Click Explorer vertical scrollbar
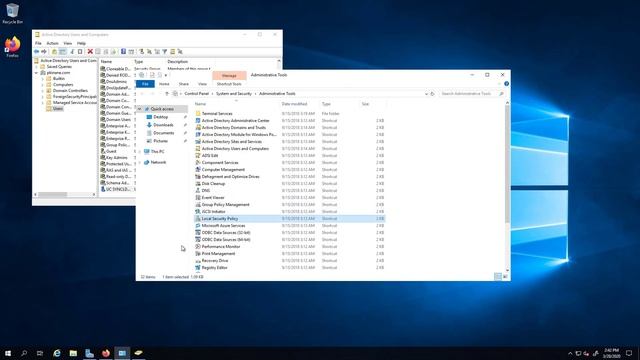 507,163
